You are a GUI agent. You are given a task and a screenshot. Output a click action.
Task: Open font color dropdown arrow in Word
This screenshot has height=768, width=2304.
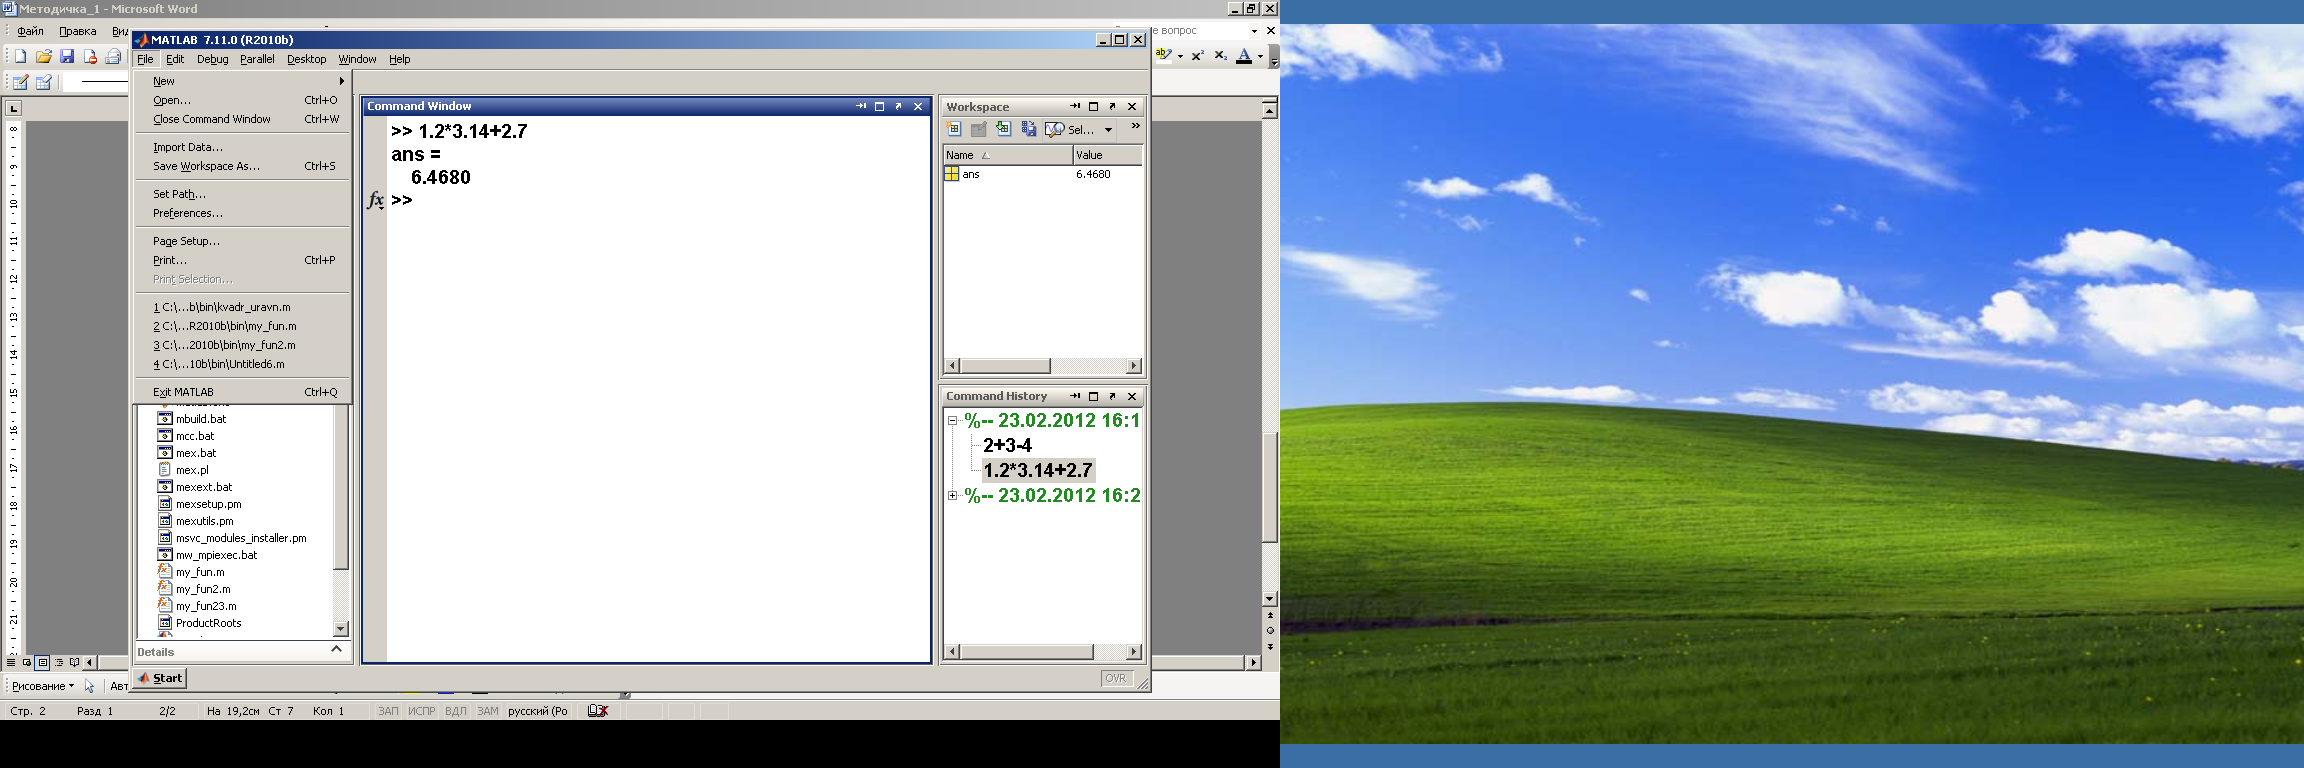(1260, 56)
